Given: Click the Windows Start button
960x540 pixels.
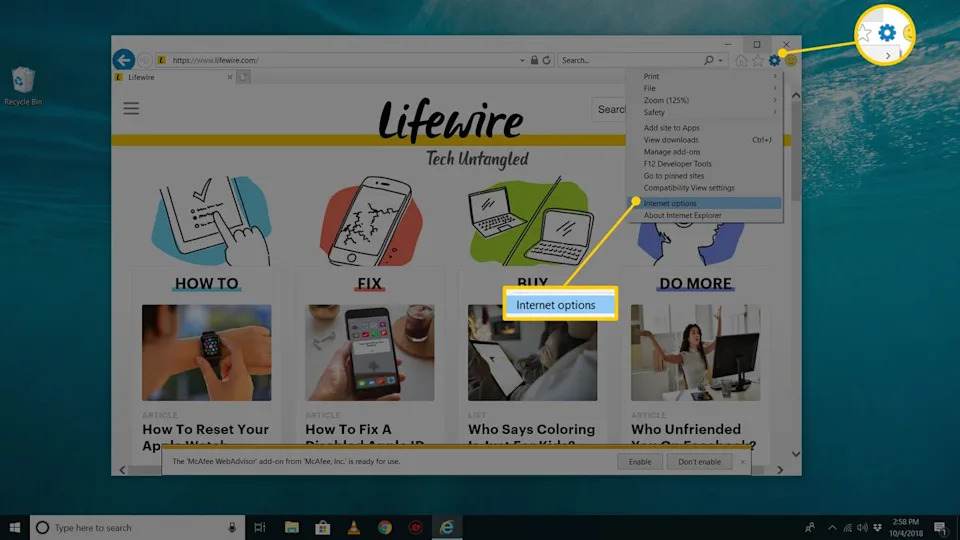Looking at the screenshot, I should (x=16, y=527).
